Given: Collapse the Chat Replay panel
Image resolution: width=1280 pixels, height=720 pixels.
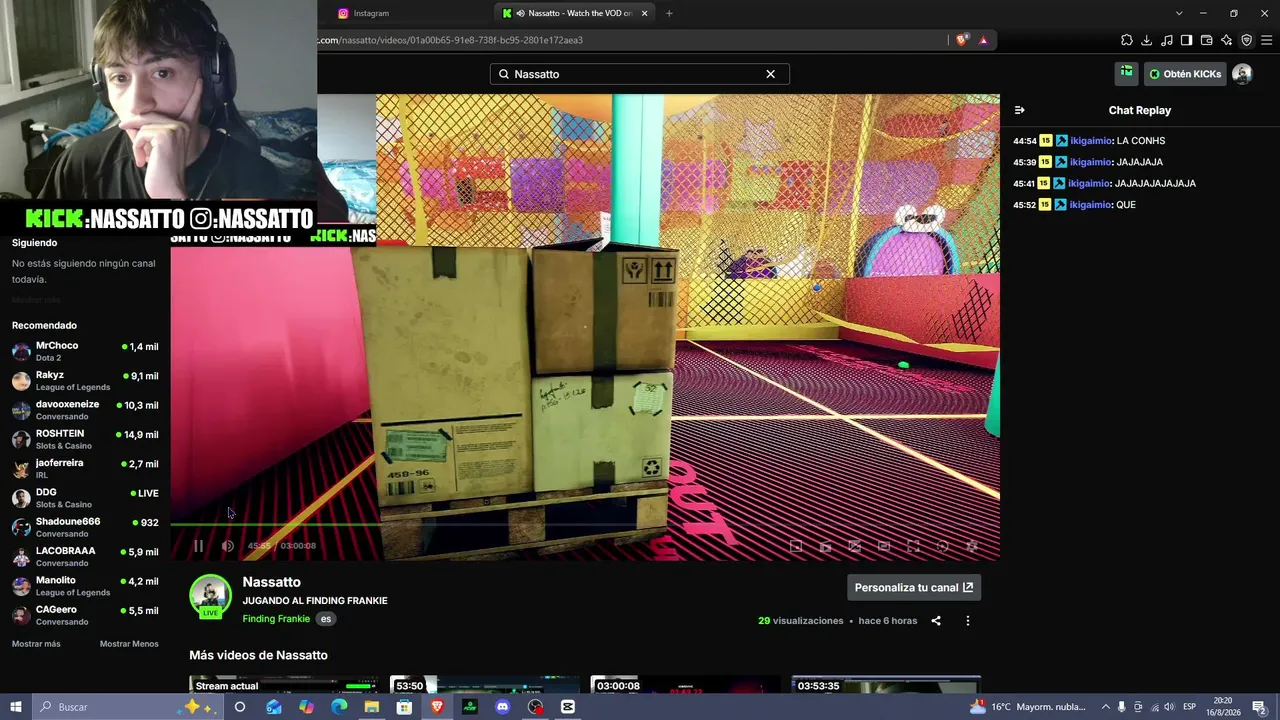Looking at the screenshot, I should point(1019,110).
